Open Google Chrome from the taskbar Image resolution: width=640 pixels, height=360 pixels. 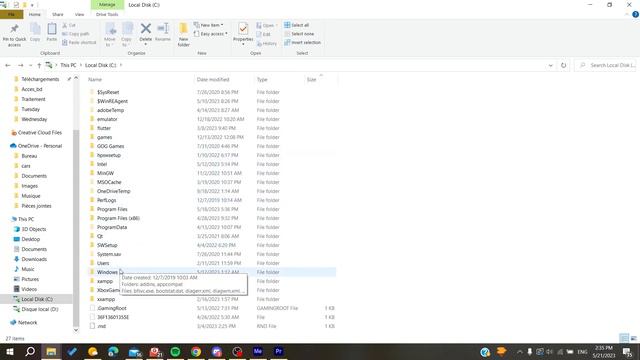(196, 351)
